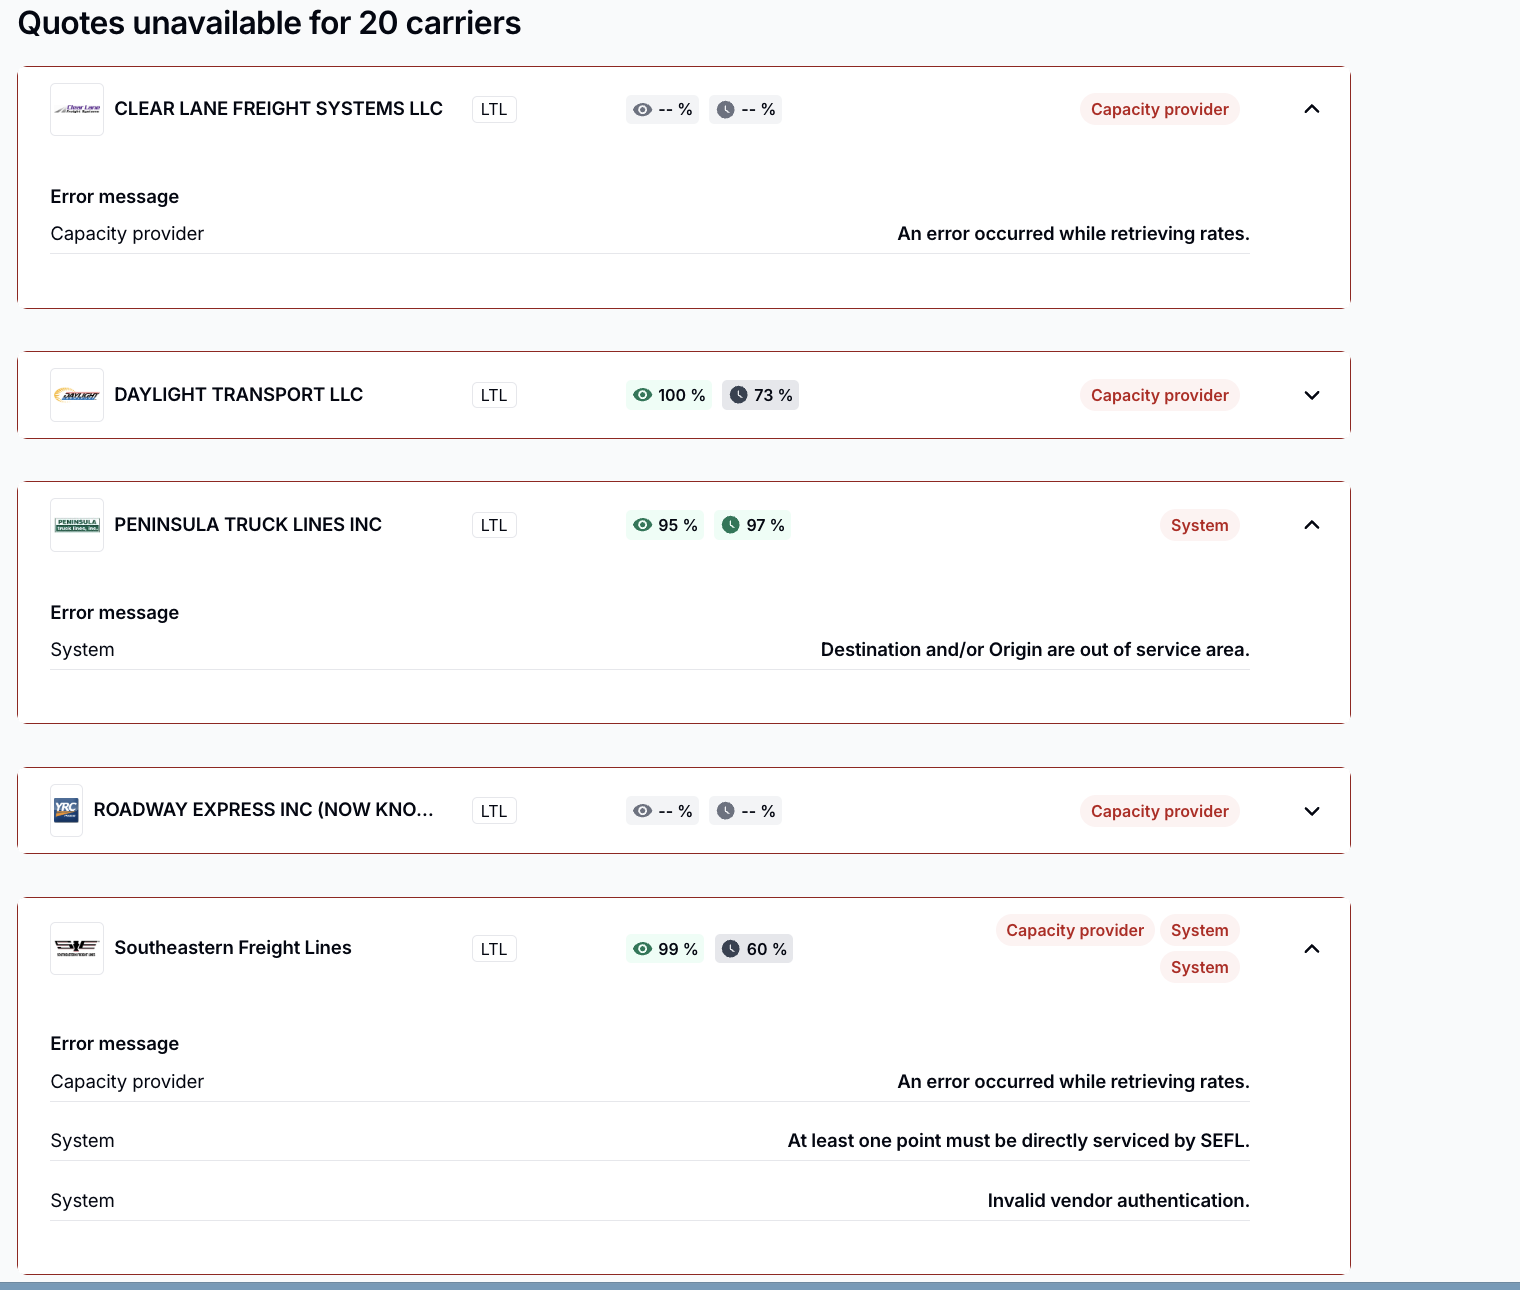This screenshot has width=1520, height=1290.
Task: Click the Southeastern Freight Lines logo
Action: (77, 948)
